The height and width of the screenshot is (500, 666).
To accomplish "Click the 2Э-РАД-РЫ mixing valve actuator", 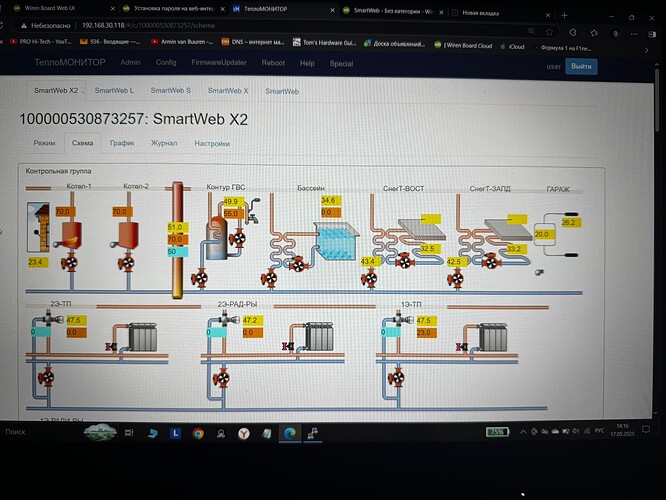I will coord(228,317).
